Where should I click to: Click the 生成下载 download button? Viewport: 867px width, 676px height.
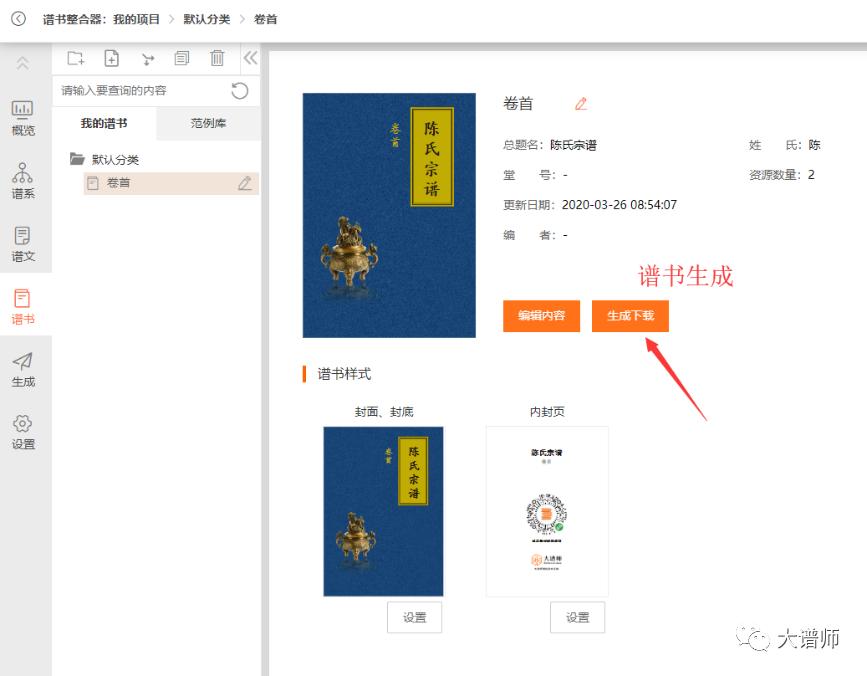(x=631, y=316)
